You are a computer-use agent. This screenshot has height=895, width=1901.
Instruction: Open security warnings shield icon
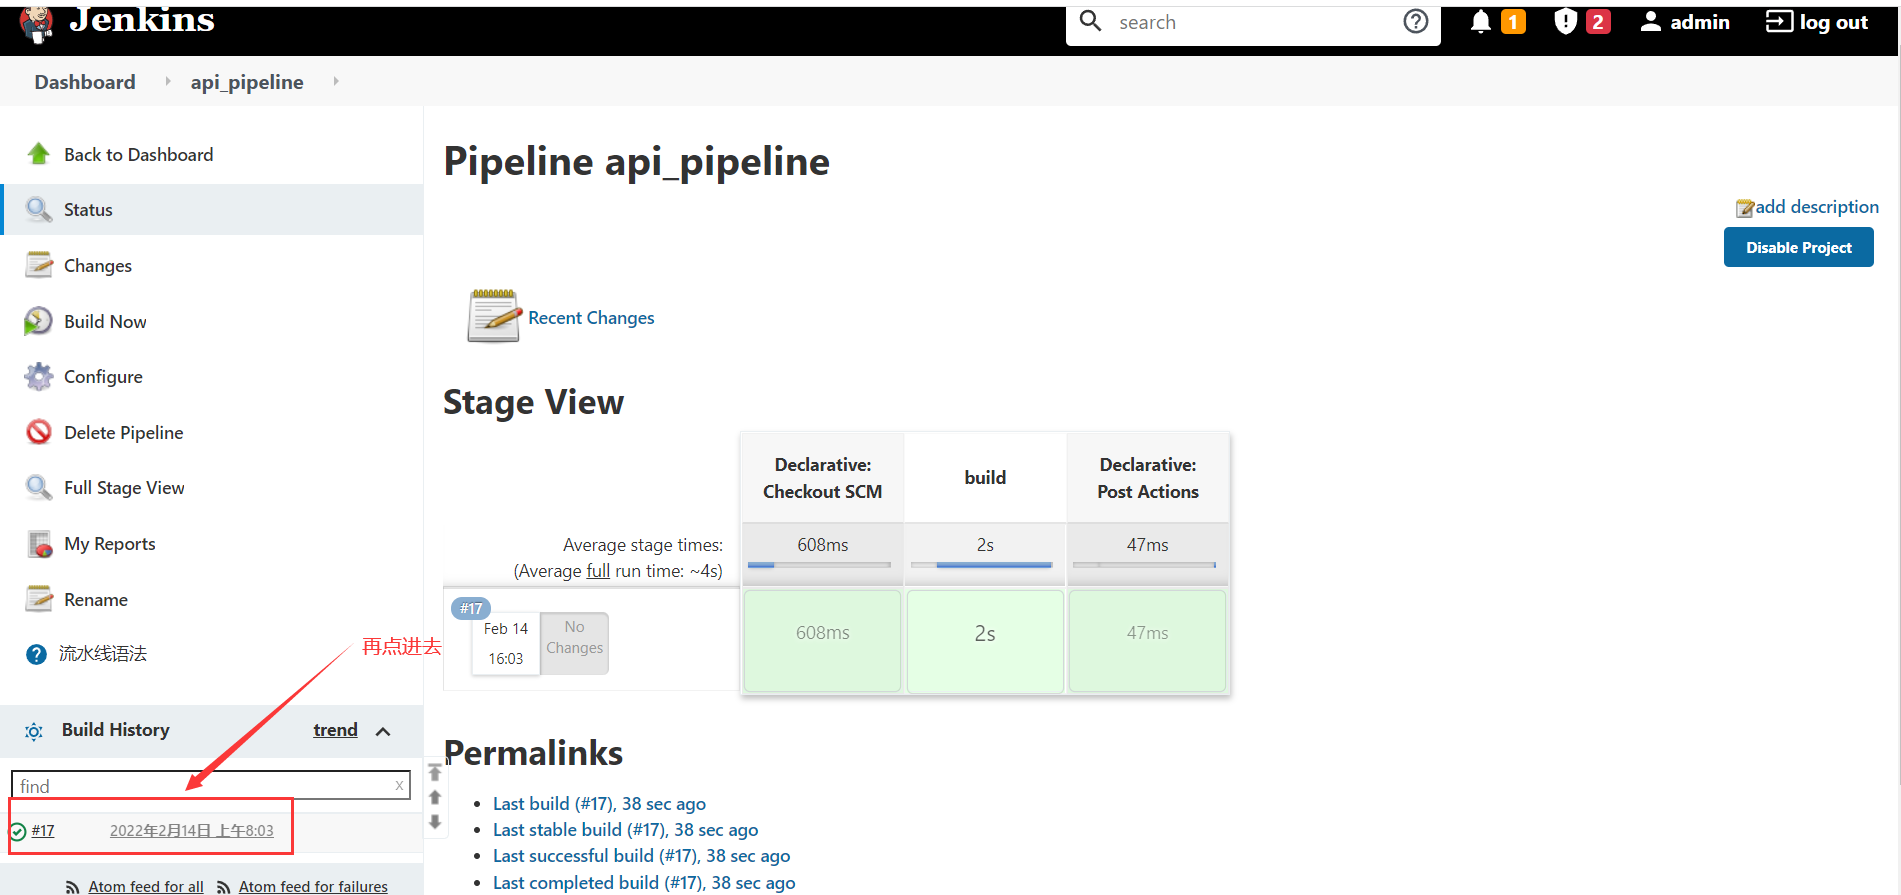(x=1565, y=22)
